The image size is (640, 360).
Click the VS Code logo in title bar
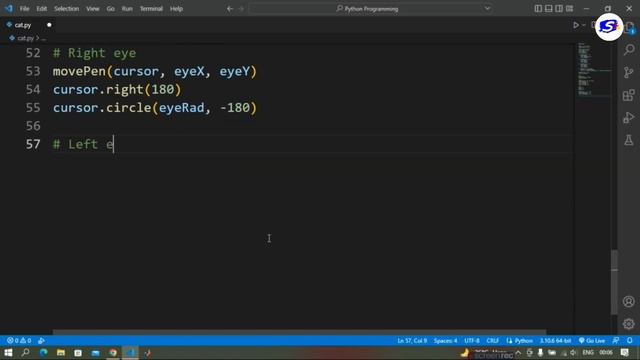pyautogui.click(x=9, y=9)
